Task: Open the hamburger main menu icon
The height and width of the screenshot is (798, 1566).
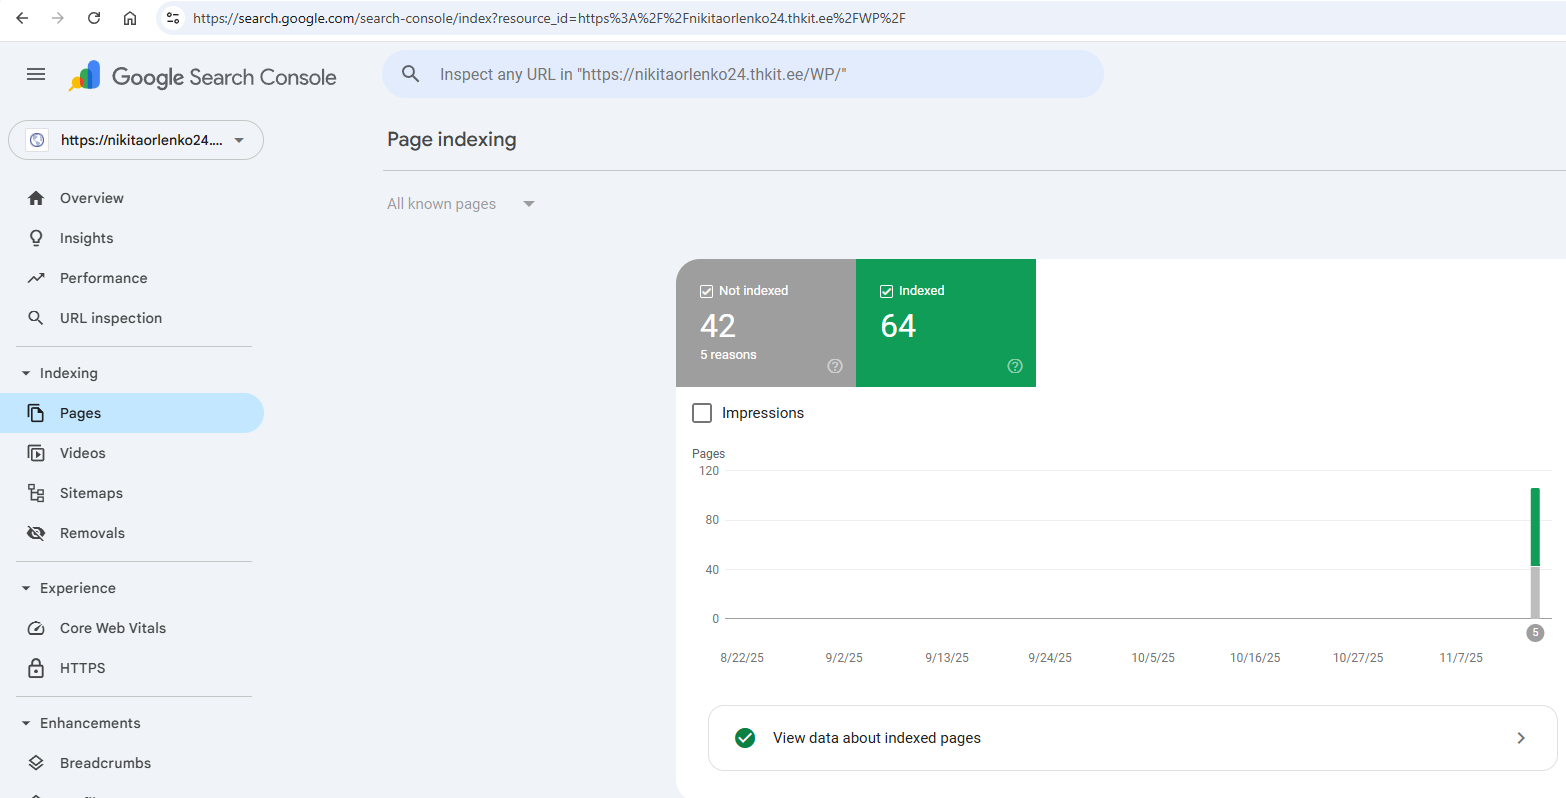Action: pos(36,75)
